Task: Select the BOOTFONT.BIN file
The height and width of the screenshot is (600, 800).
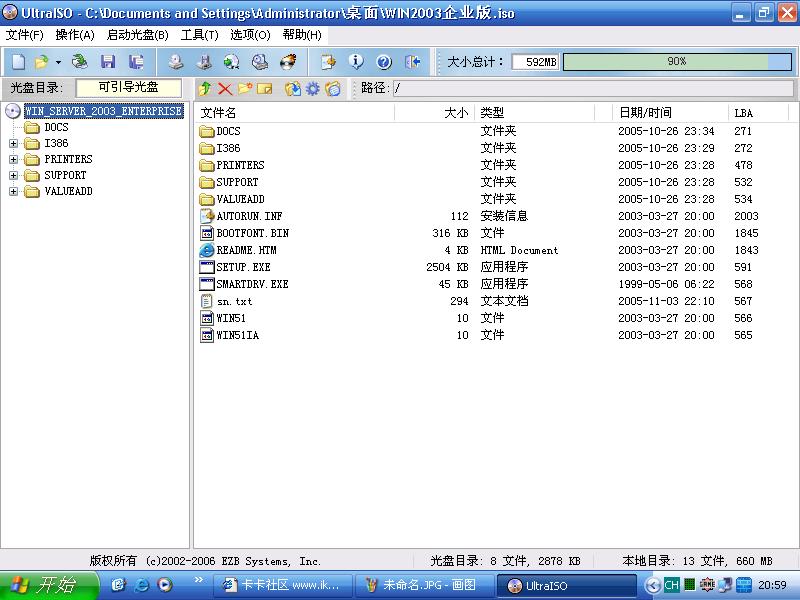Action: pyautogui.click(x=253, y=233)
